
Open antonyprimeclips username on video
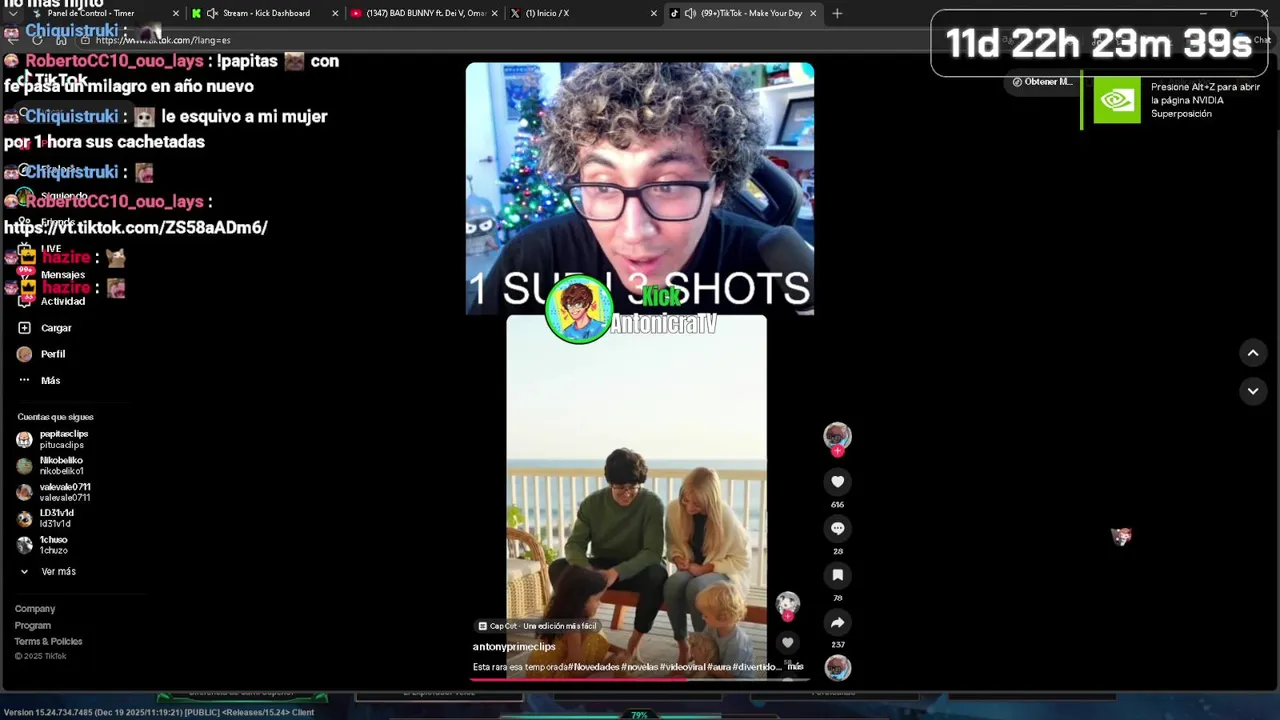click(514, 647)
